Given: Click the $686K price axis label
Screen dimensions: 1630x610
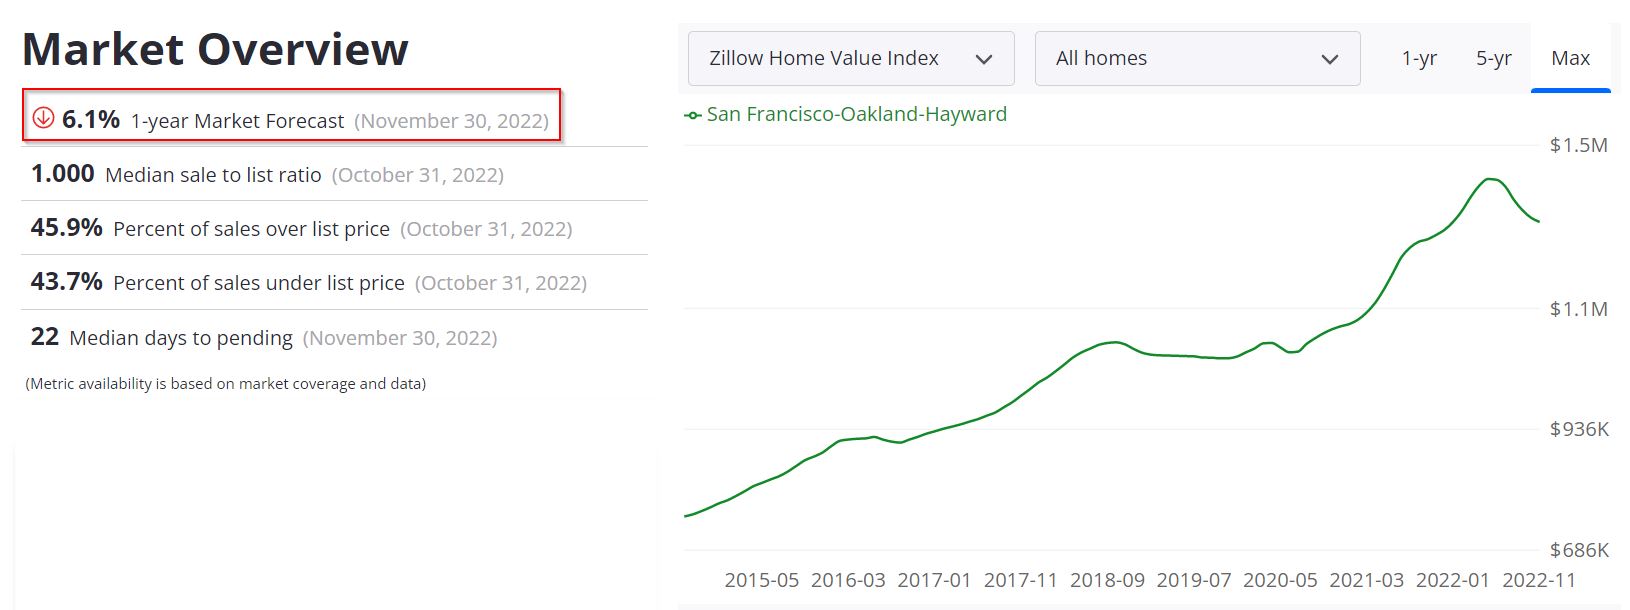Looking at the screenshot, I should [x=1578, y=549].
